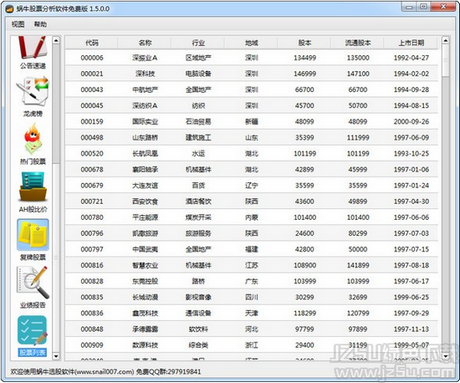Click the listing date 1992-04-27
The height and width of the screenshot is (383, 460).
pyautogui.click(x=411, y=58)
